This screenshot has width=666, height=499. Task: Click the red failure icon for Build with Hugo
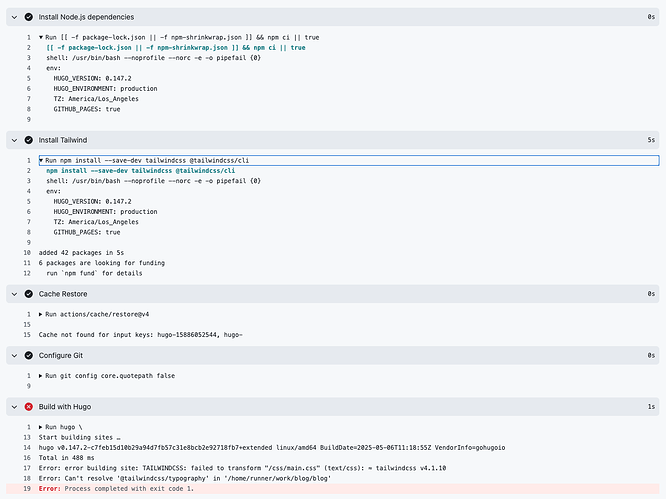(28, 407)
